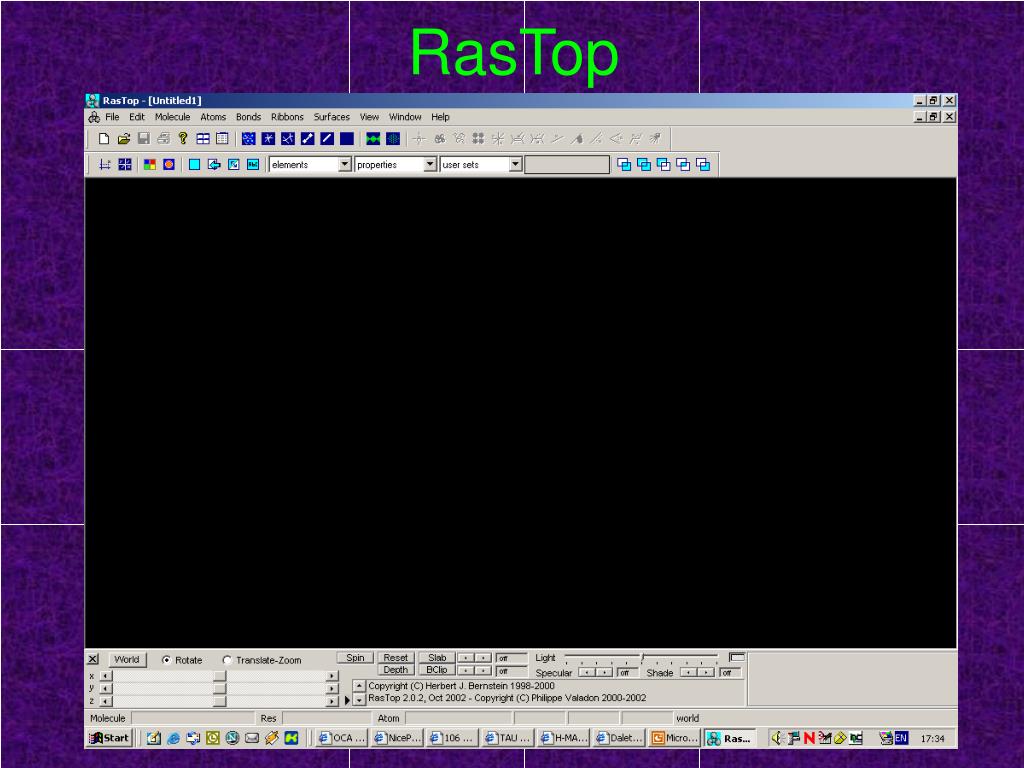The width and height of the screenshot is (1024, 768).
Task: Click the orange sphere color icon
Action: coord(169,165)
